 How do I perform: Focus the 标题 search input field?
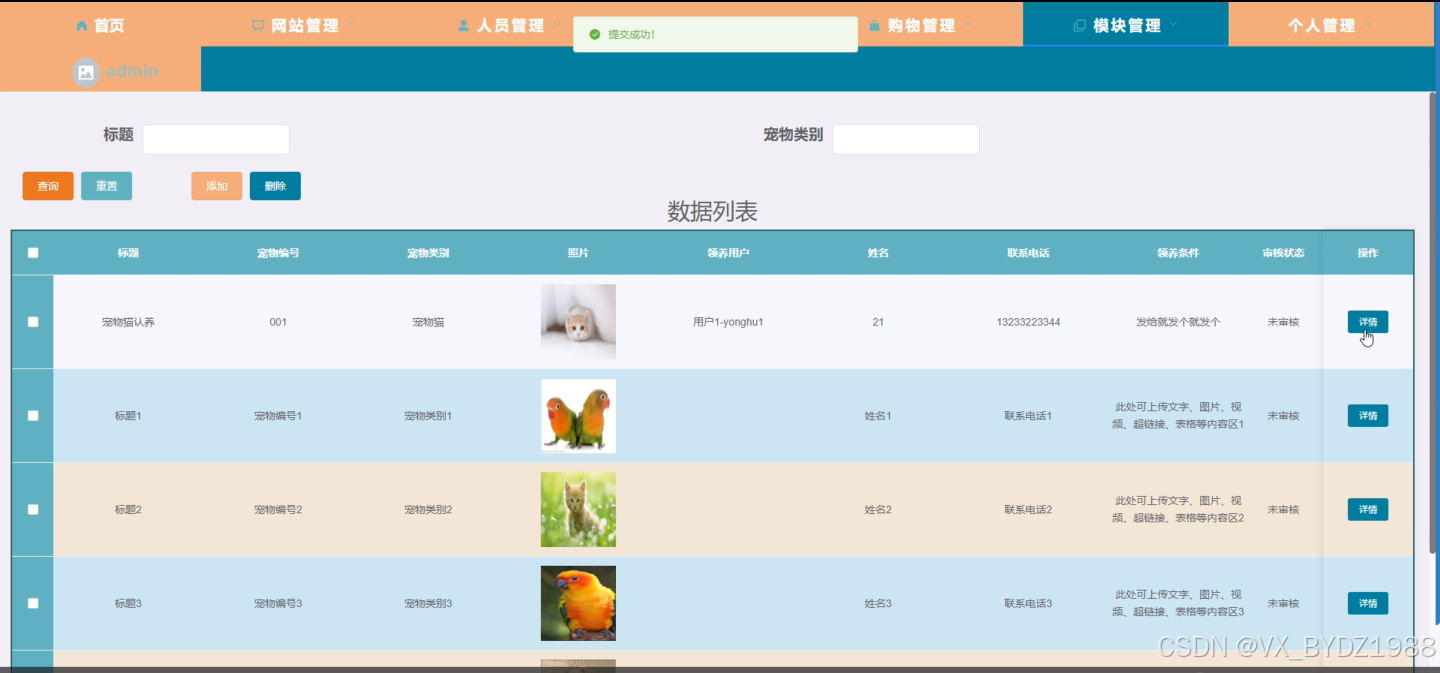point(216,139)
